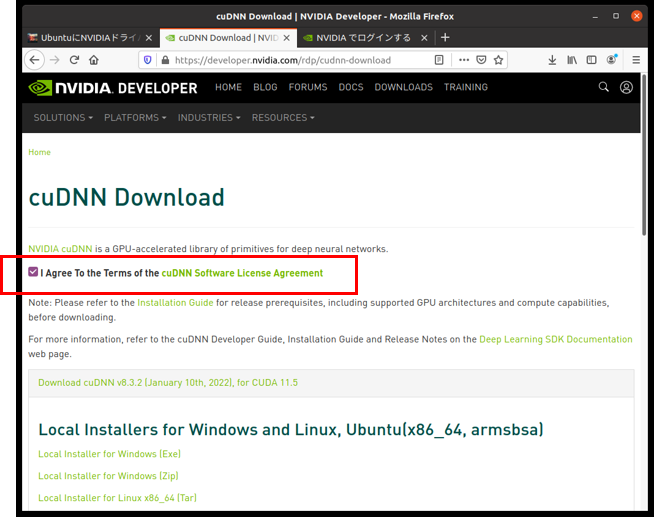Collapse the Download cuDNN v8.3.2 section
This screenshot has width=654, height=517.
168,383
